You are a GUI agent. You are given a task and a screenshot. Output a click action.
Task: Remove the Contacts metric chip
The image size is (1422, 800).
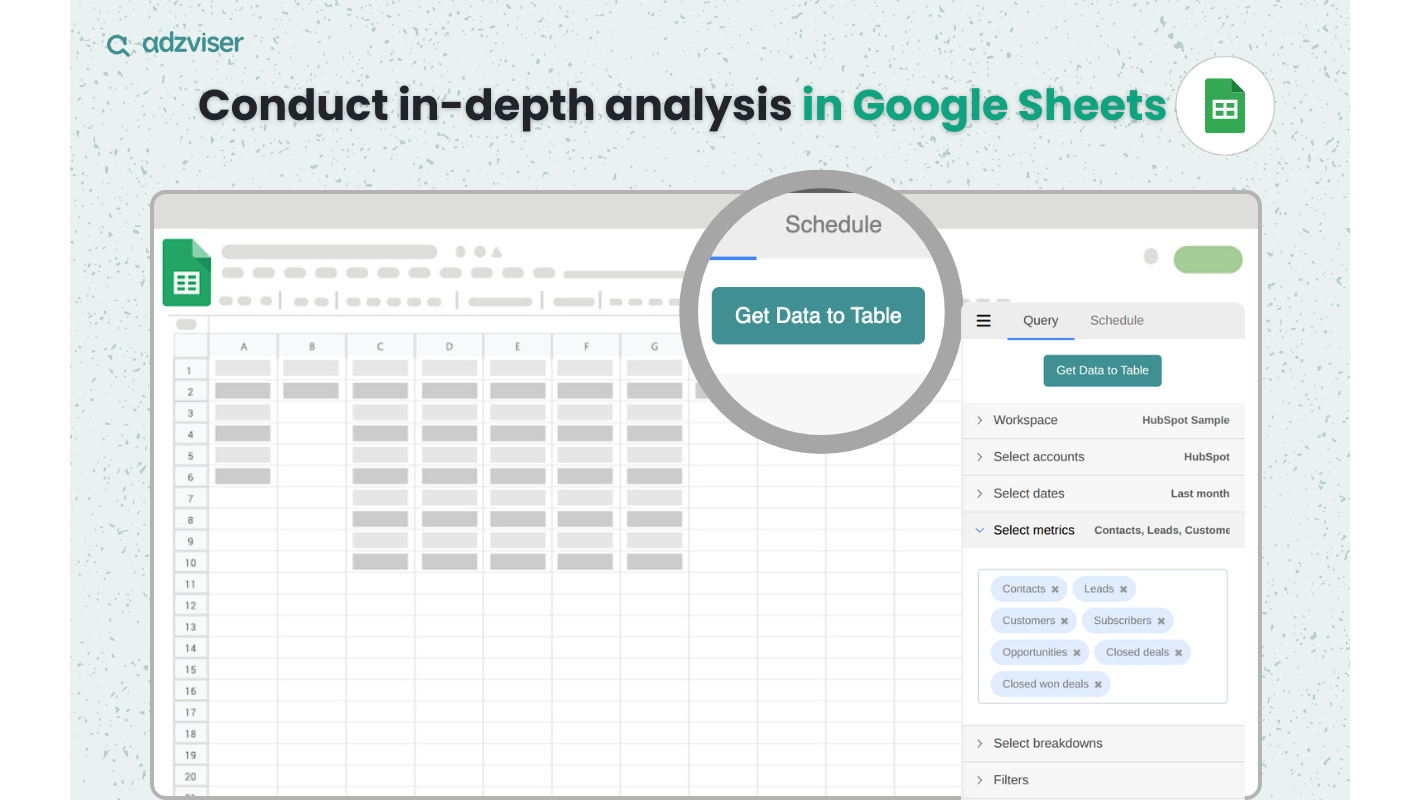[1055, 590]
